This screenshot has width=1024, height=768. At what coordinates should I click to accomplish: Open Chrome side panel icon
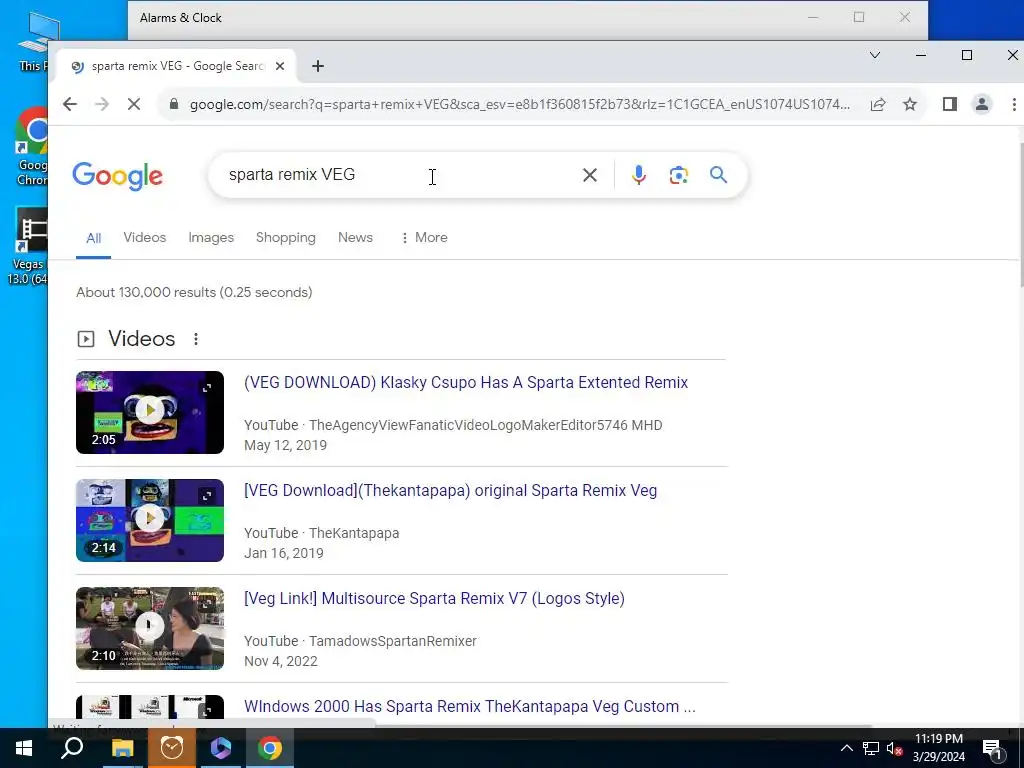(x=950, y=104)
